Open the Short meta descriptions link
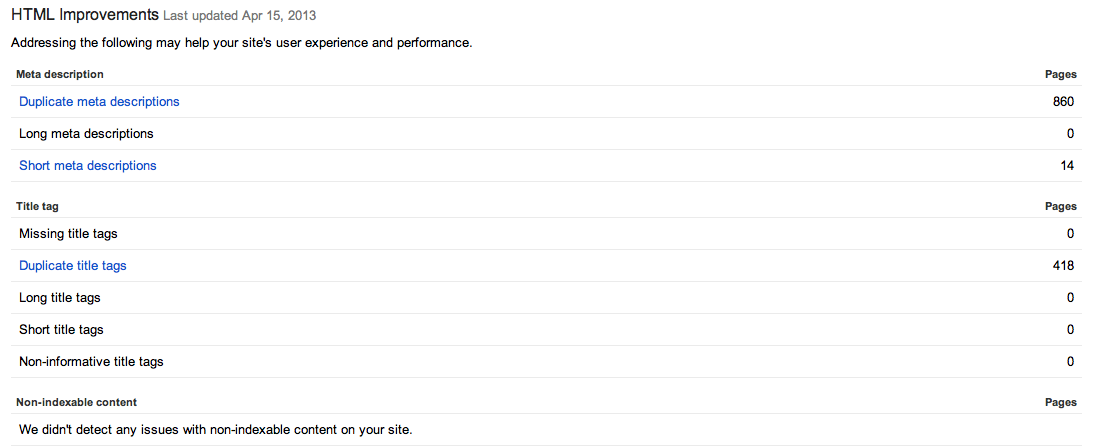This screenshot has width=1096, height=447. (88, 166)
